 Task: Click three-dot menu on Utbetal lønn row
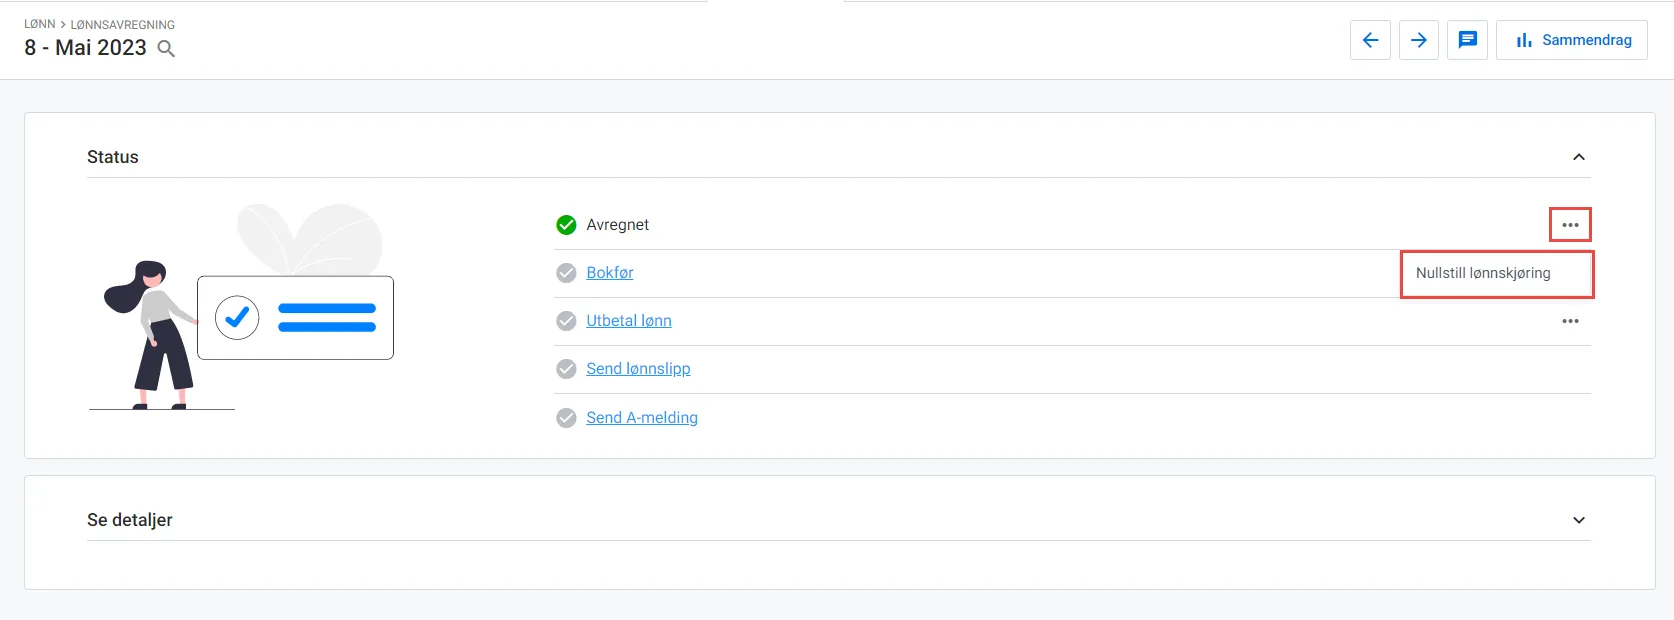(1570, 321)
